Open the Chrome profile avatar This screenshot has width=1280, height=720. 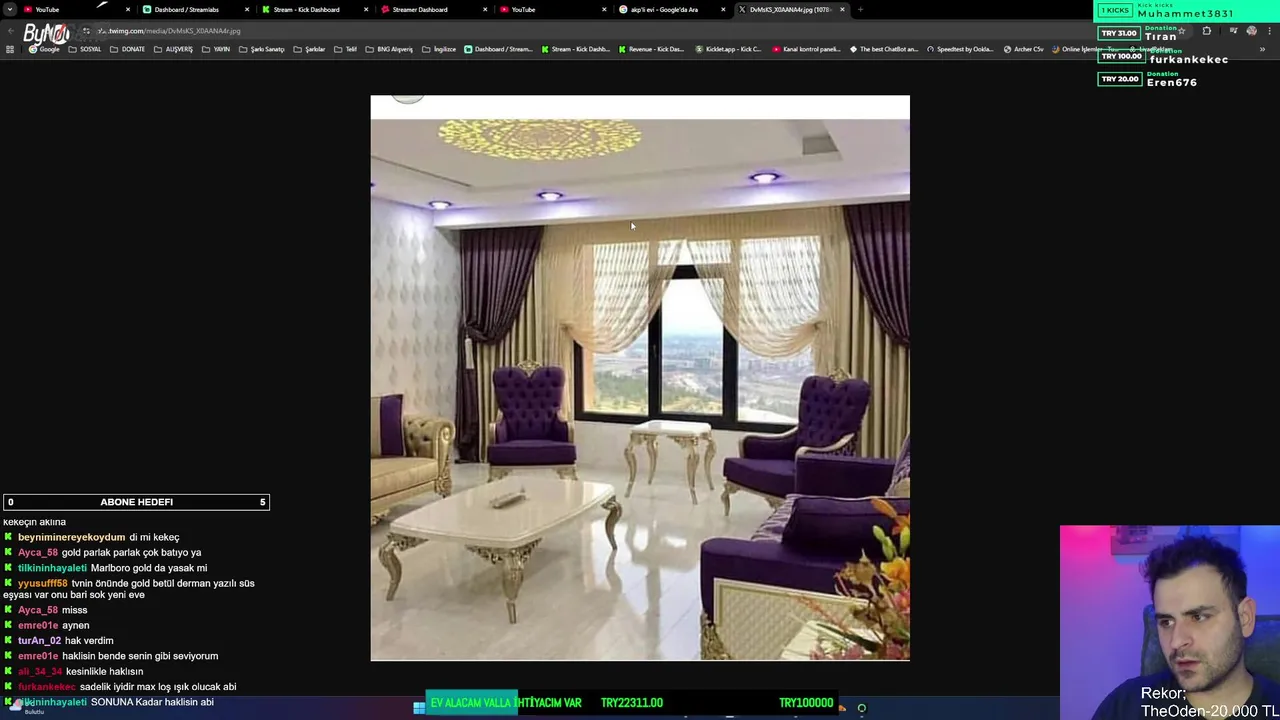[1251, 31]
